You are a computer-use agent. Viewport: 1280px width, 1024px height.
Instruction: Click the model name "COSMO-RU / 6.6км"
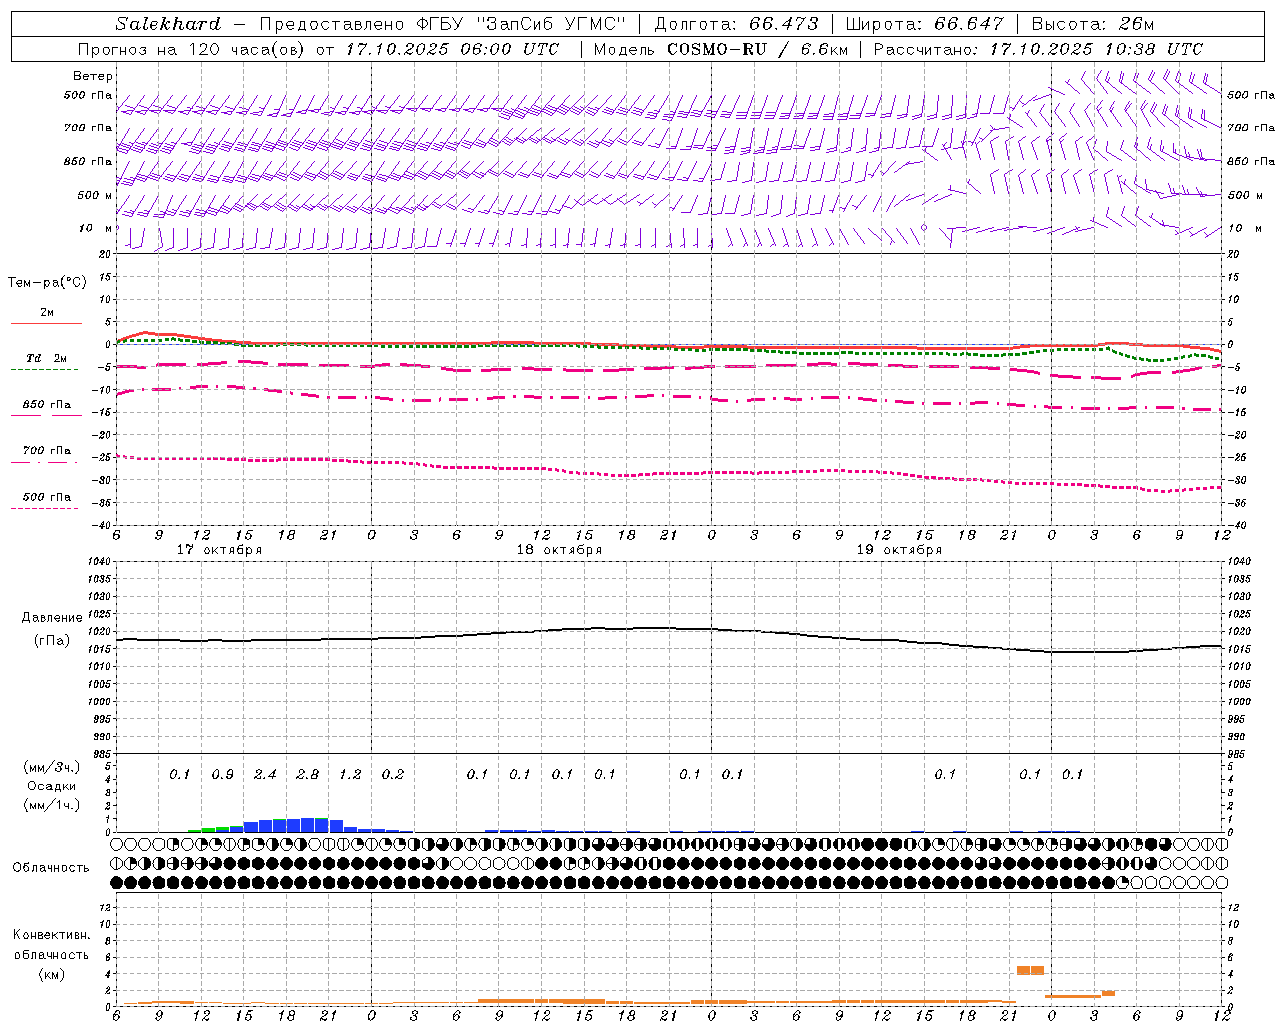[x=758, y=49]
